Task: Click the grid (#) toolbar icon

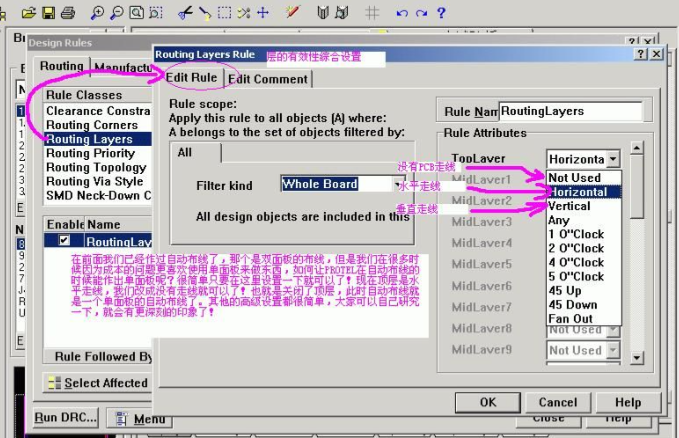Action: [371, 13]
